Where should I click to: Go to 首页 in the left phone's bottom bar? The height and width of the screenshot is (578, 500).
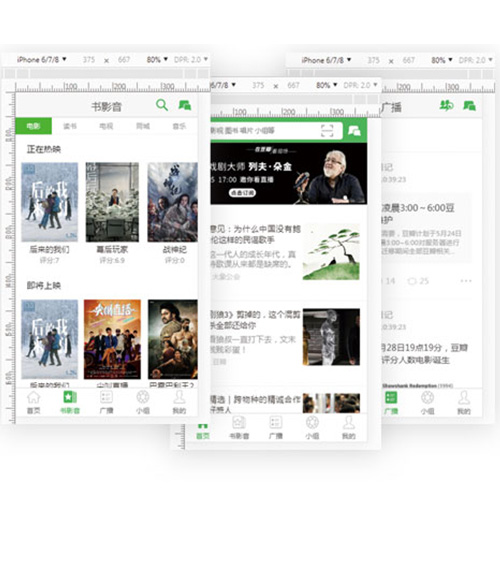pos(34,402)
